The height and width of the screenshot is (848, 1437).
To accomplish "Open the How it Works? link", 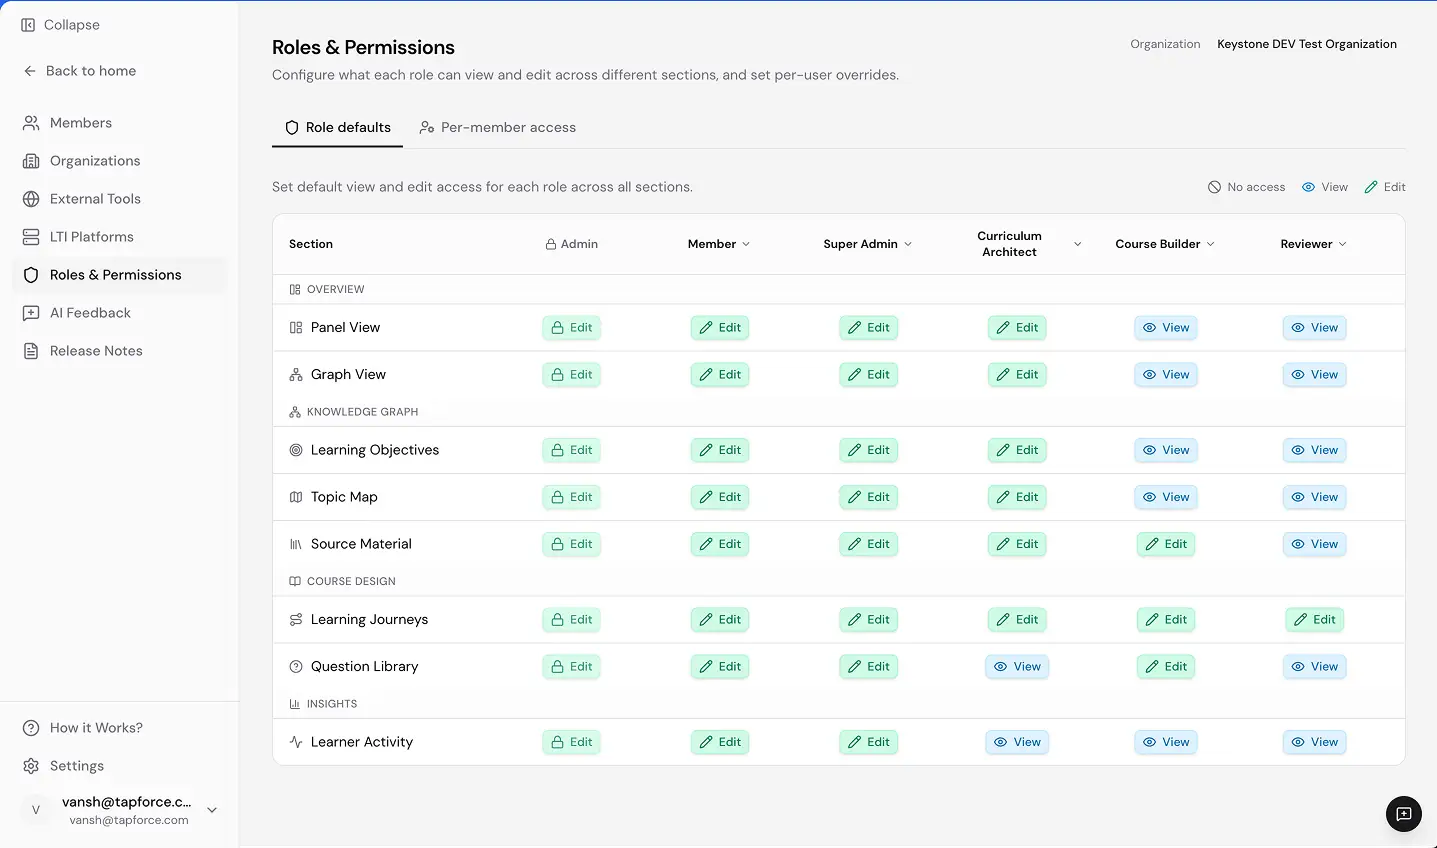I will [120, 728].
